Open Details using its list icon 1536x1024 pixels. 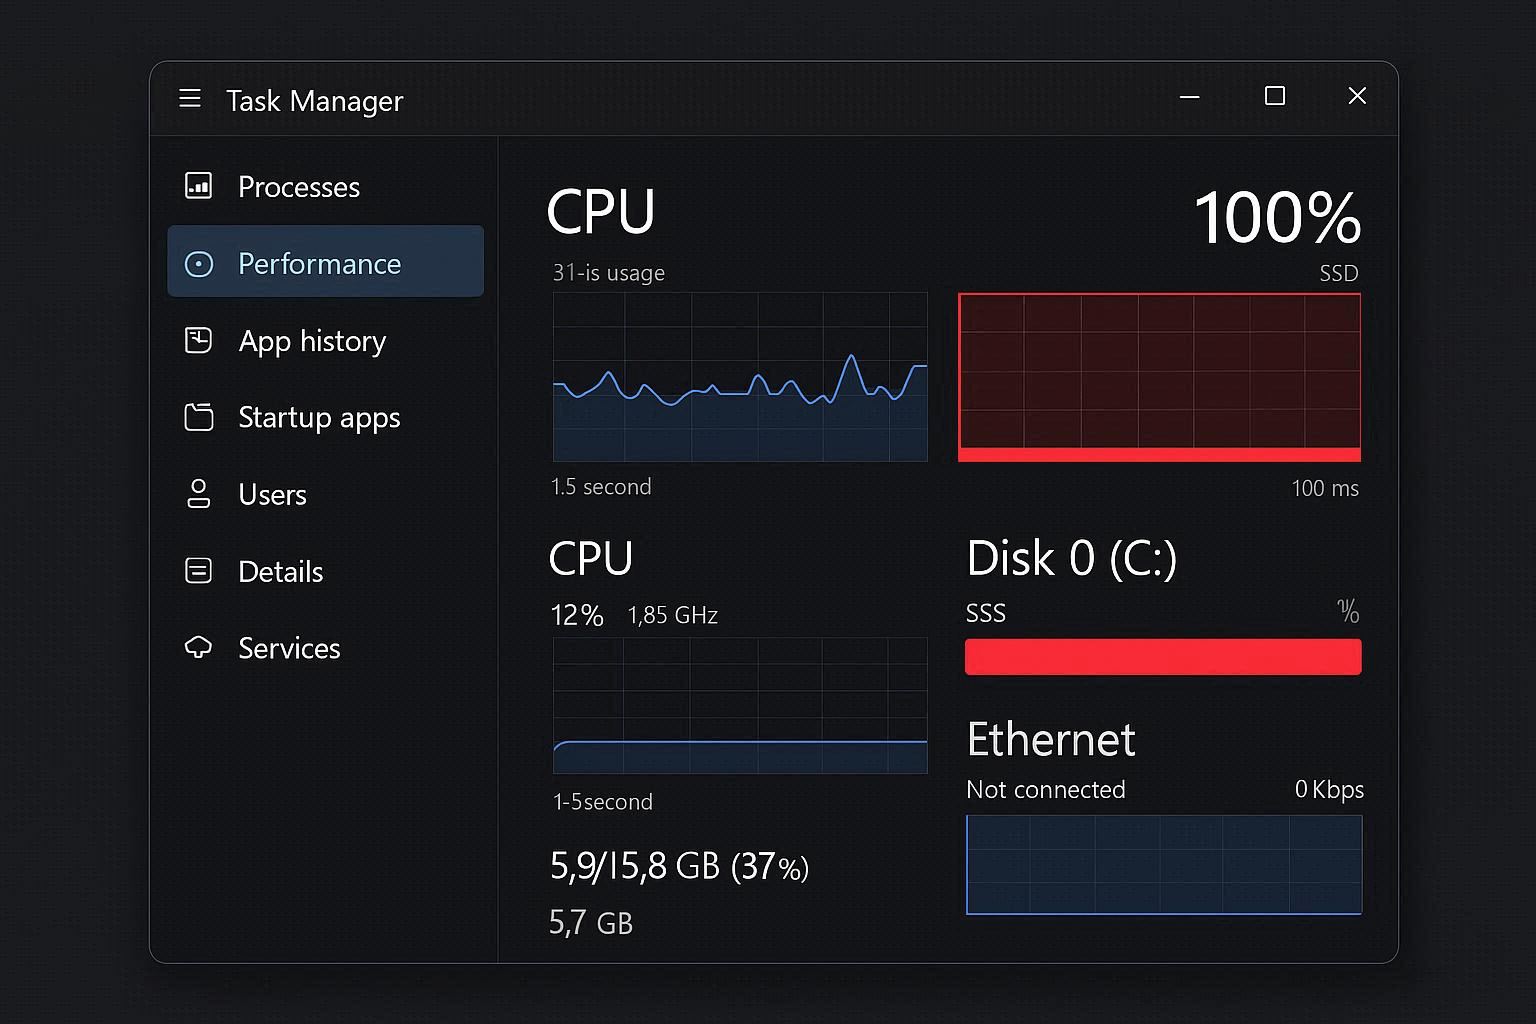click(199, 570)
